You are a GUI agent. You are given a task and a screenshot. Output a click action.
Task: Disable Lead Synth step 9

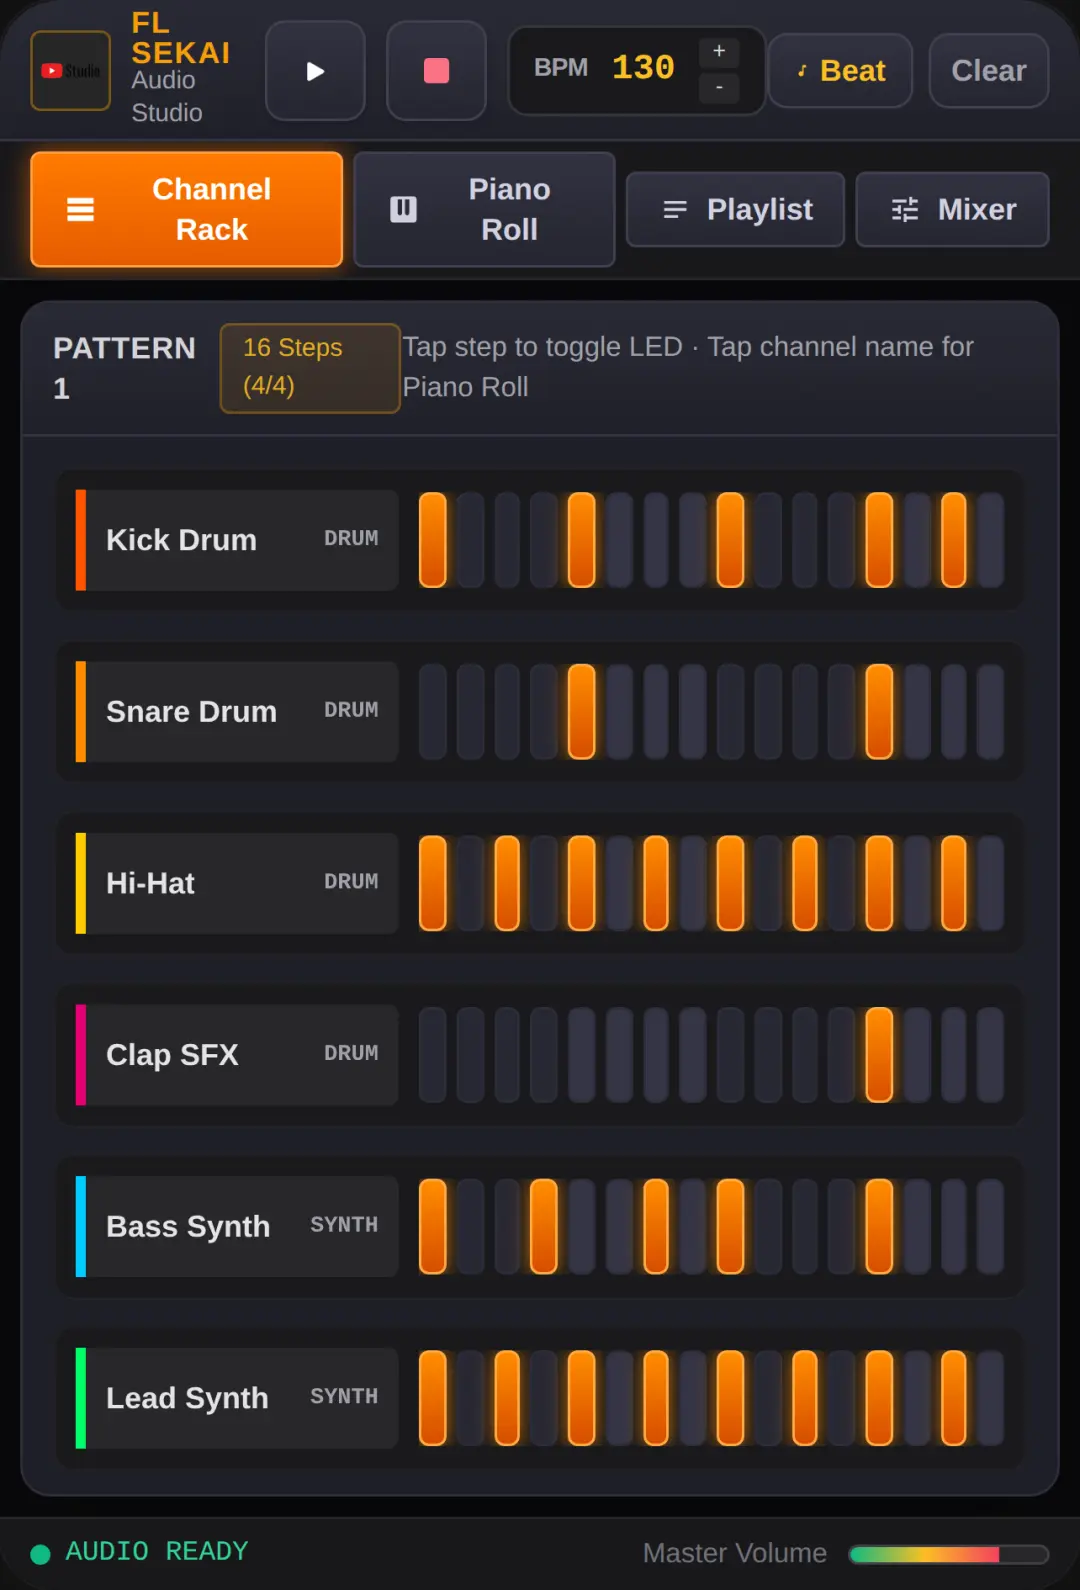point(731,1398)
